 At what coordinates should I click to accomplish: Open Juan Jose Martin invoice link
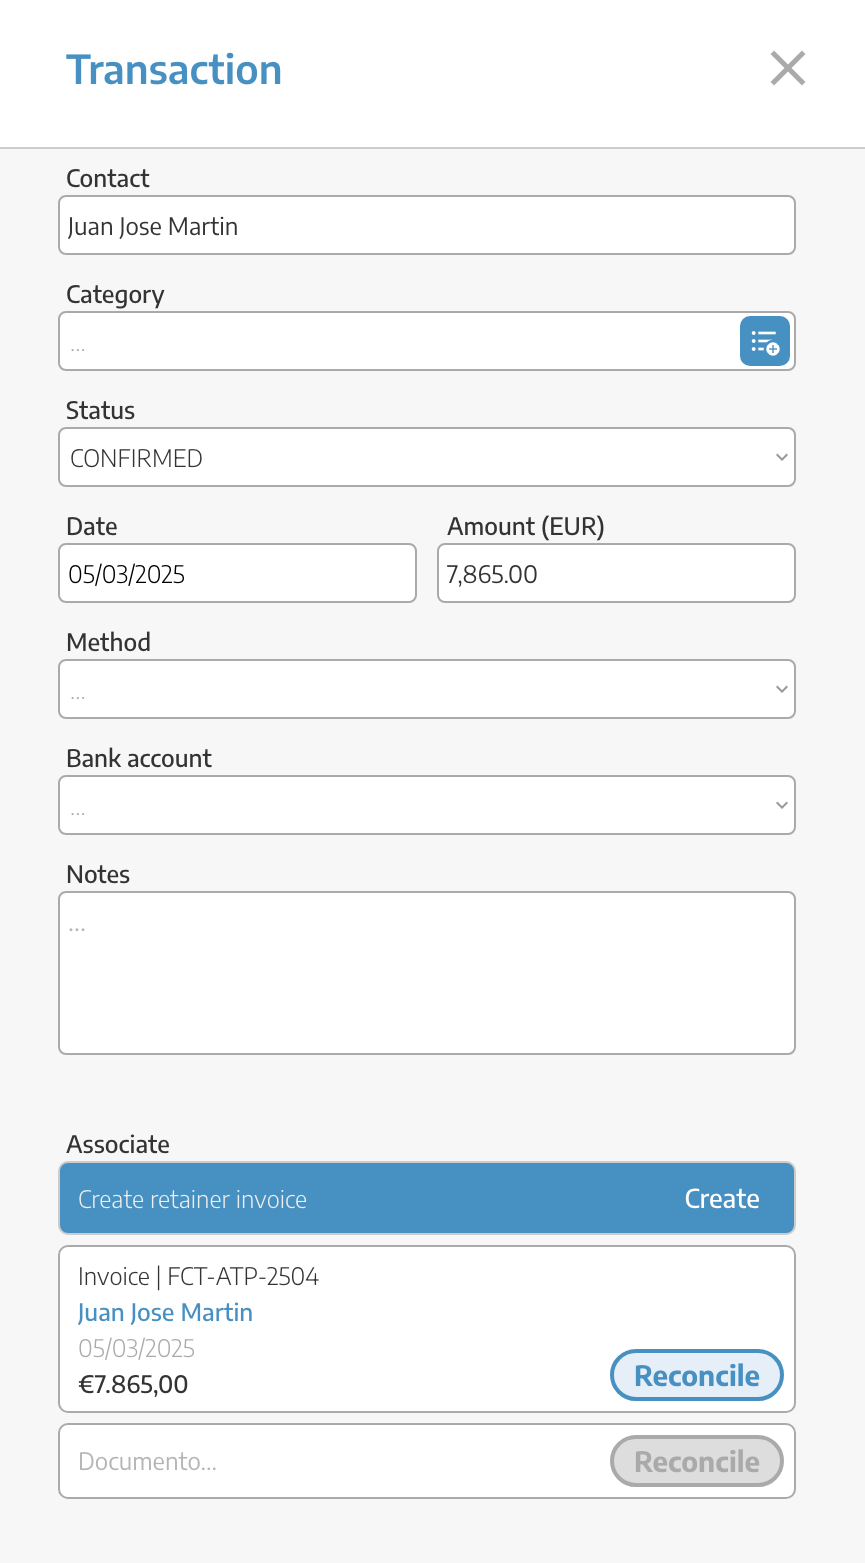[x=165, y=1312]
